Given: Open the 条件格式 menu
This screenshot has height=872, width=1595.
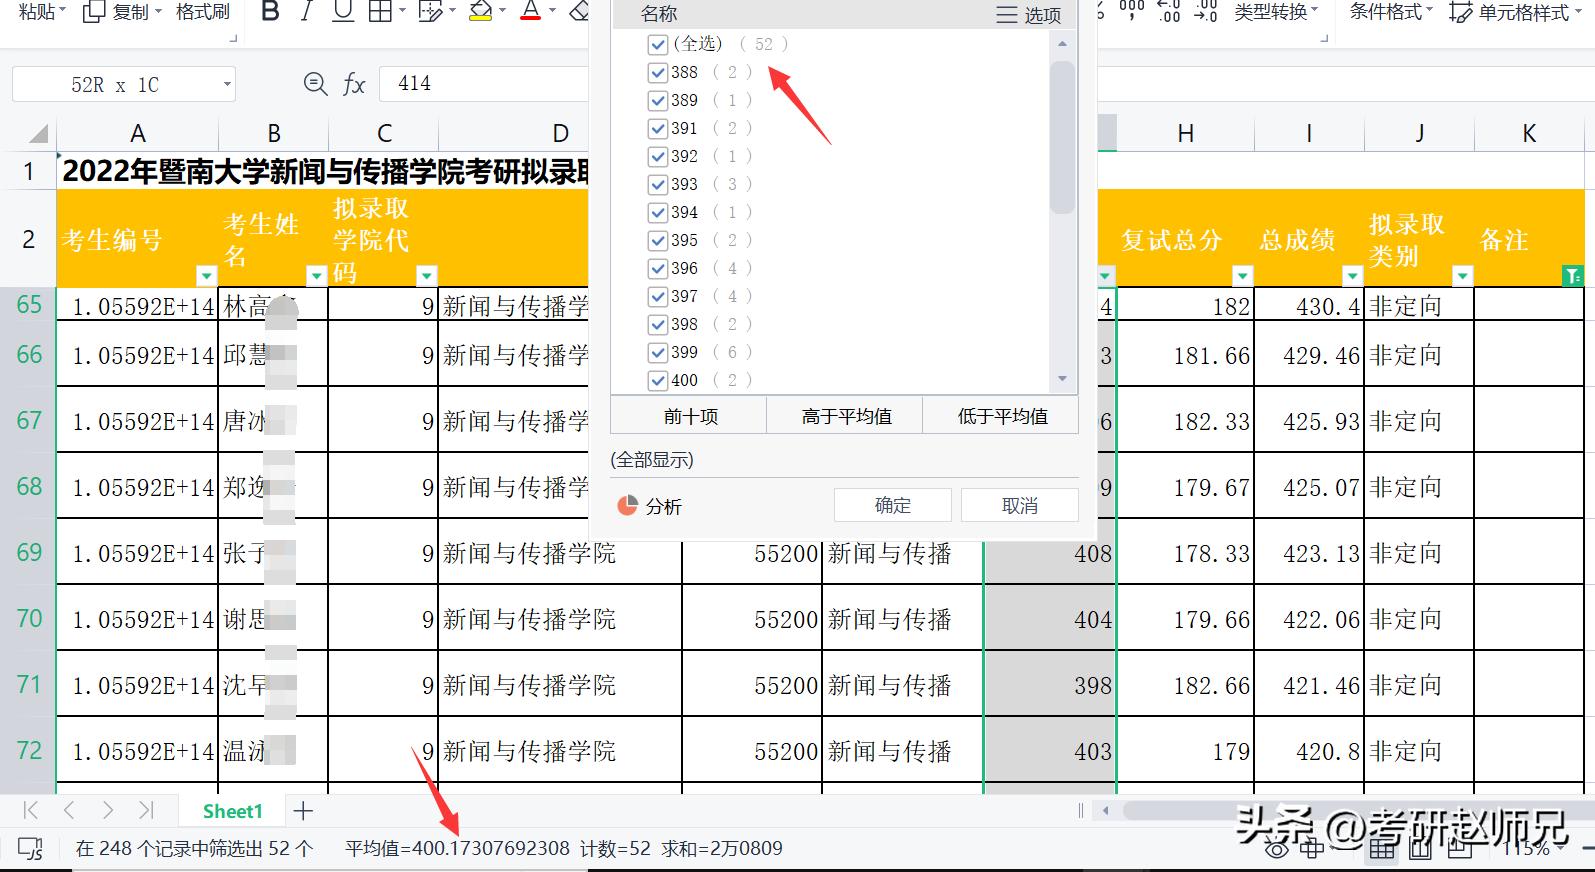Looking at the screenshot, I should (1391, 11).
